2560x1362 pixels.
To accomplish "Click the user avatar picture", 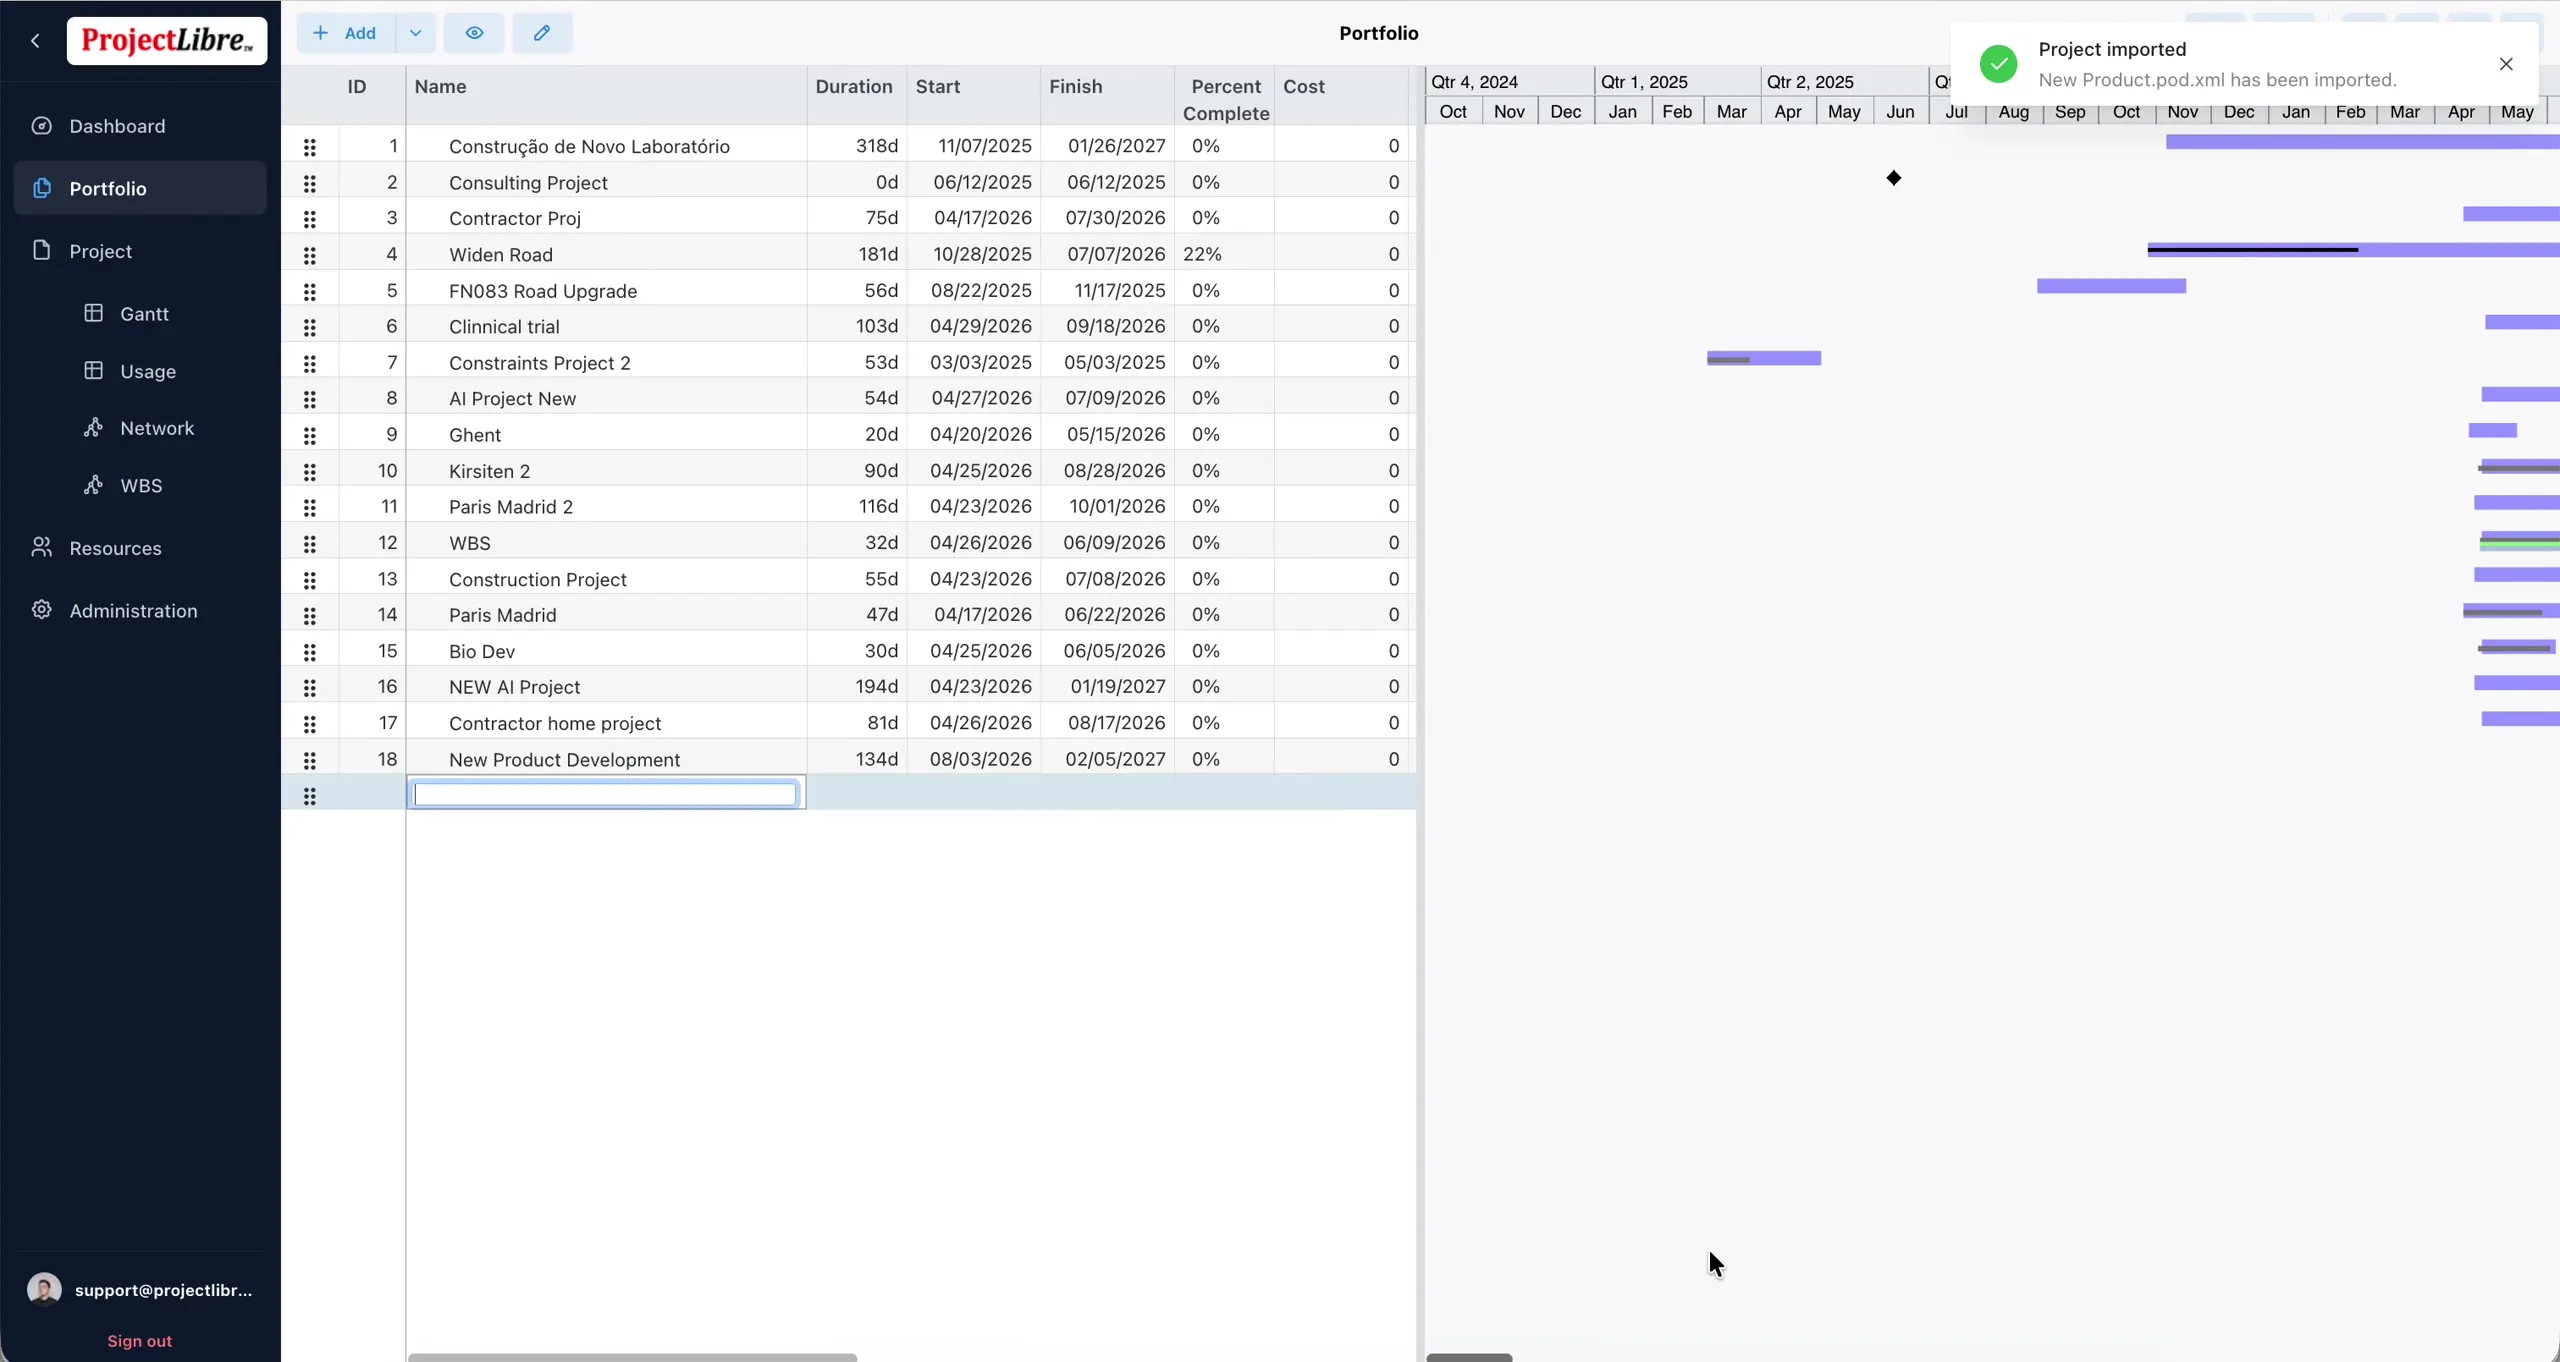I will (x=44, y=1289).
